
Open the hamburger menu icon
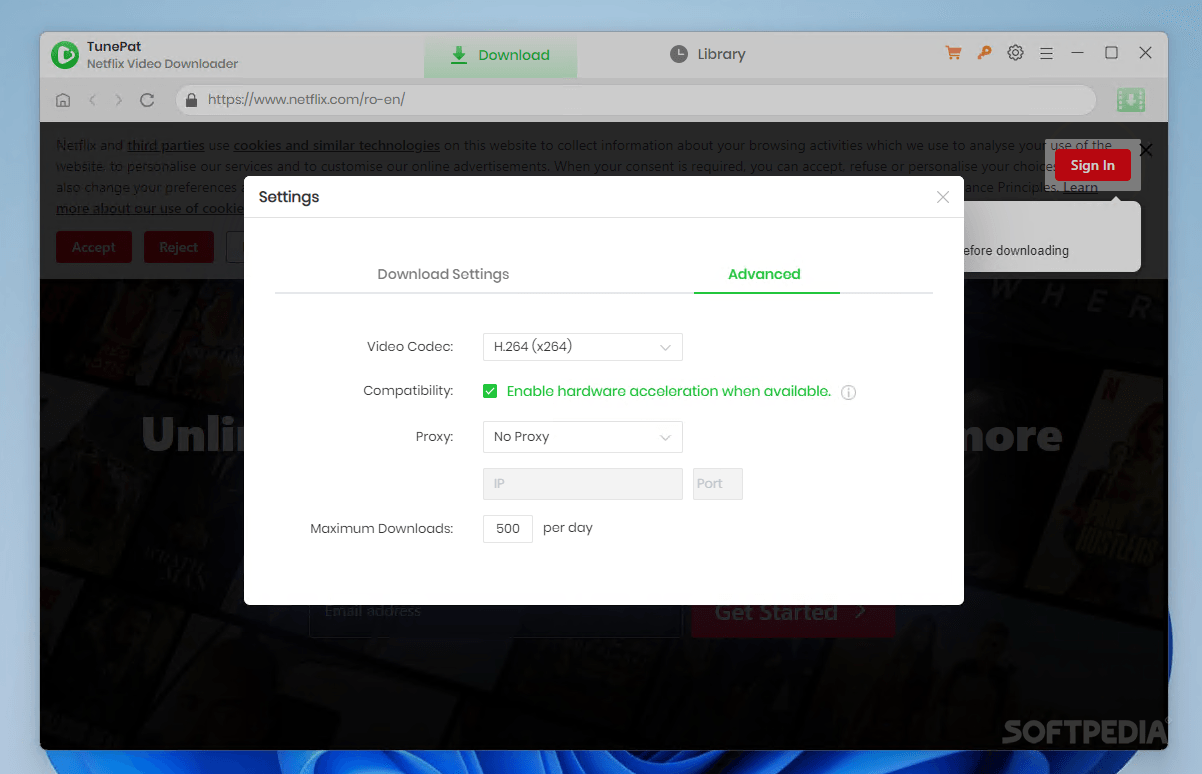click(x=1046, y=53)
